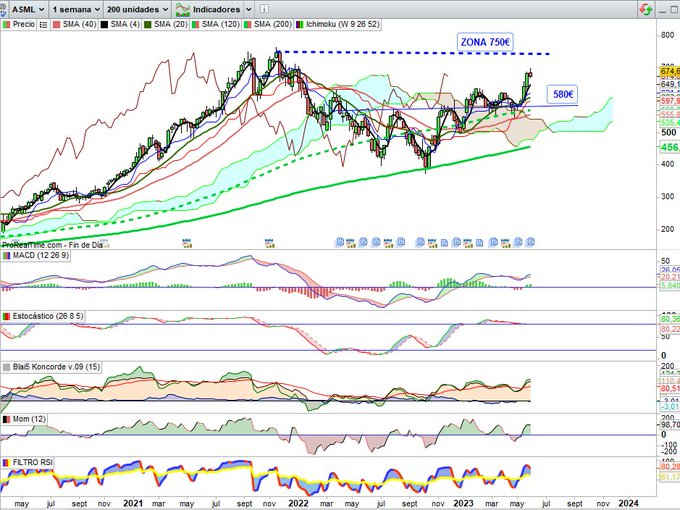This screenshot has width=680, height=510.
Task: Maximize the chart window
Action: (x=675, y=10)
